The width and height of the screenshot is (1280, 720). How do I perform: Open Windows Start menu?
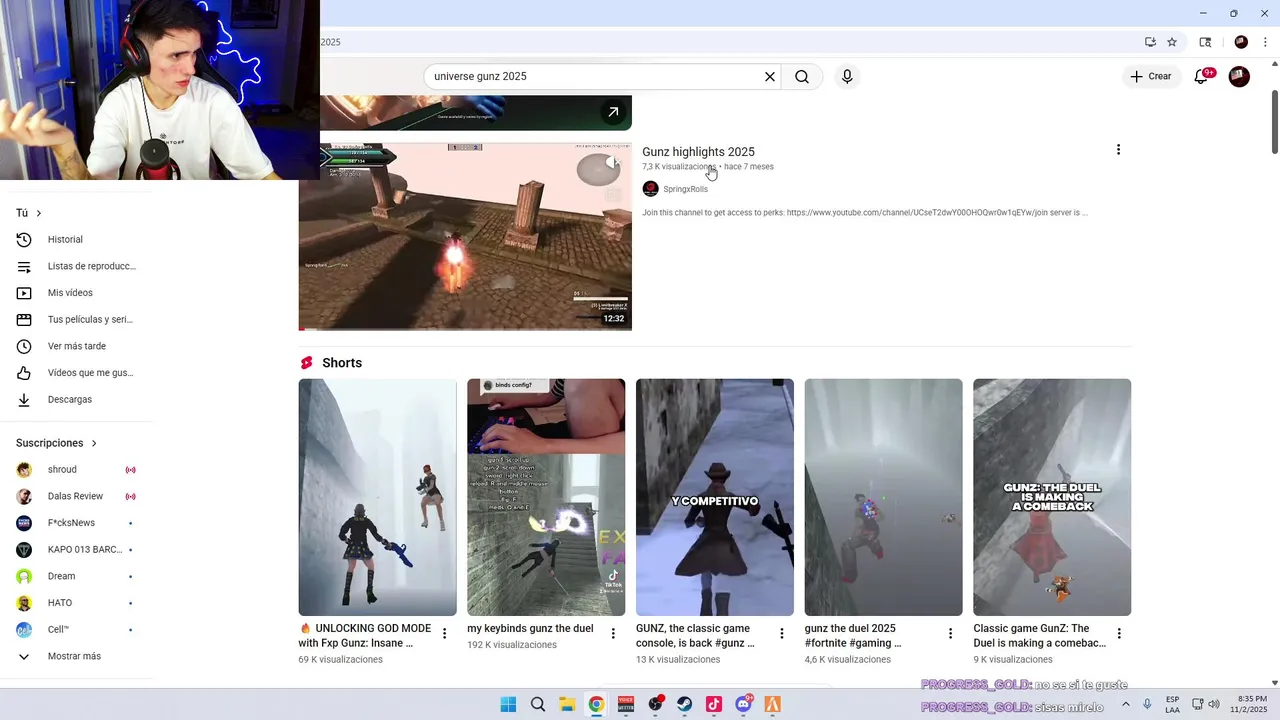click(x=508, y=704)
